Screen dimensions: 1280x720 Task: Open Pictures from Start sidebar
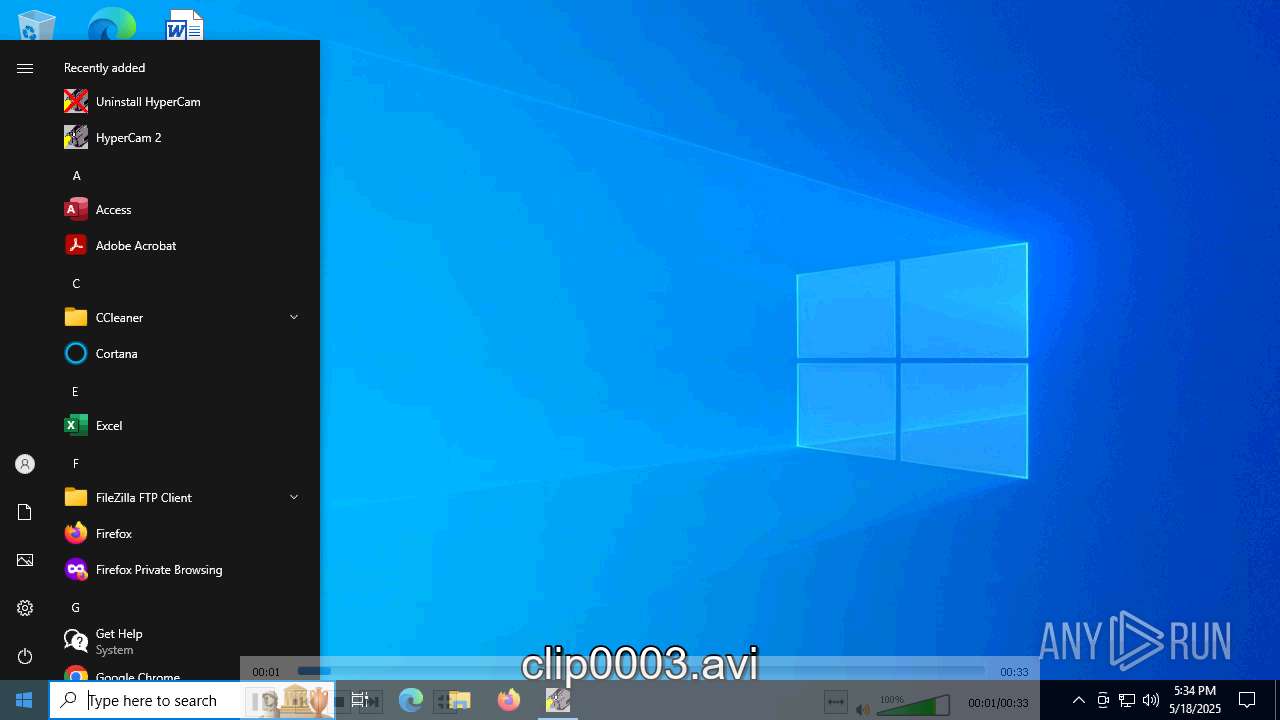[25, 560]
